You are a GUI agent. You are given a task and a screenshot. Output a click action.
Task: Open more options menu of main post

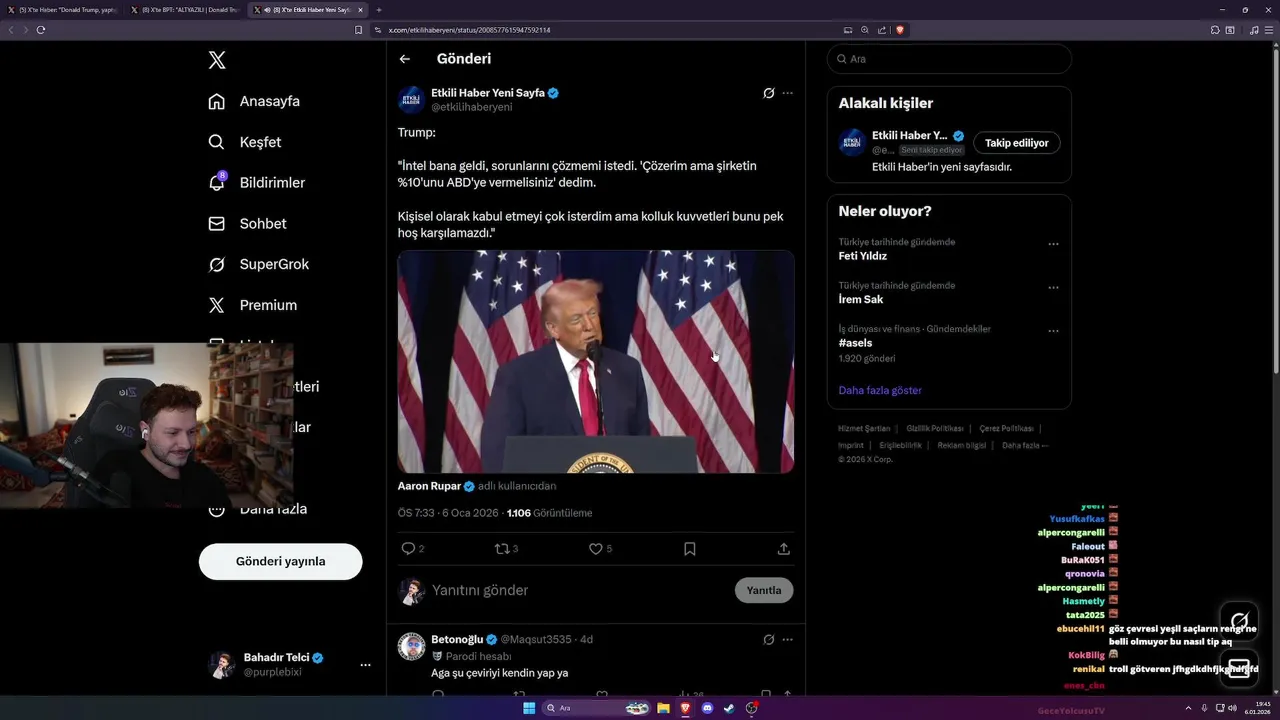click(x=788, y=93)
